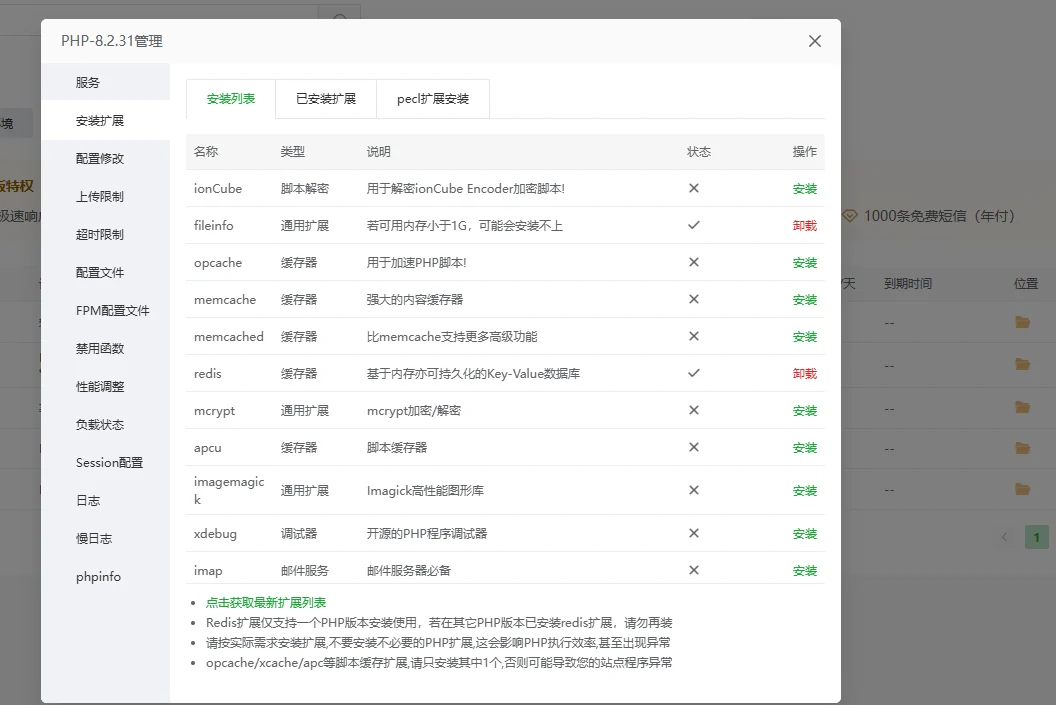The width and height of the screenshot is (1056, 705).
Task: Click the X status icon for apcu
Action: (x=694, y=447)
